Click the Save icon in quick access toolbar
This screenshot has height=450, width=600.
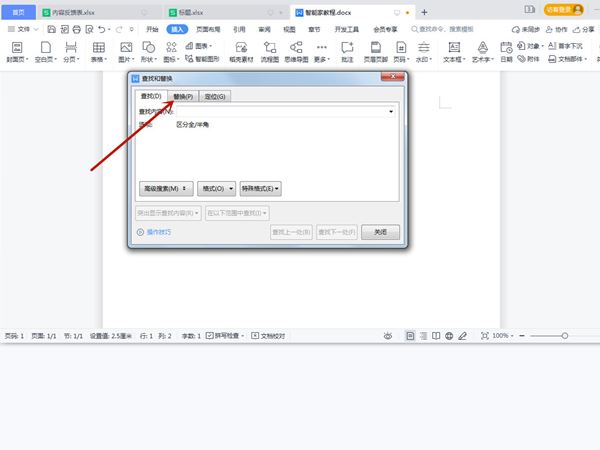coord(51,29)
